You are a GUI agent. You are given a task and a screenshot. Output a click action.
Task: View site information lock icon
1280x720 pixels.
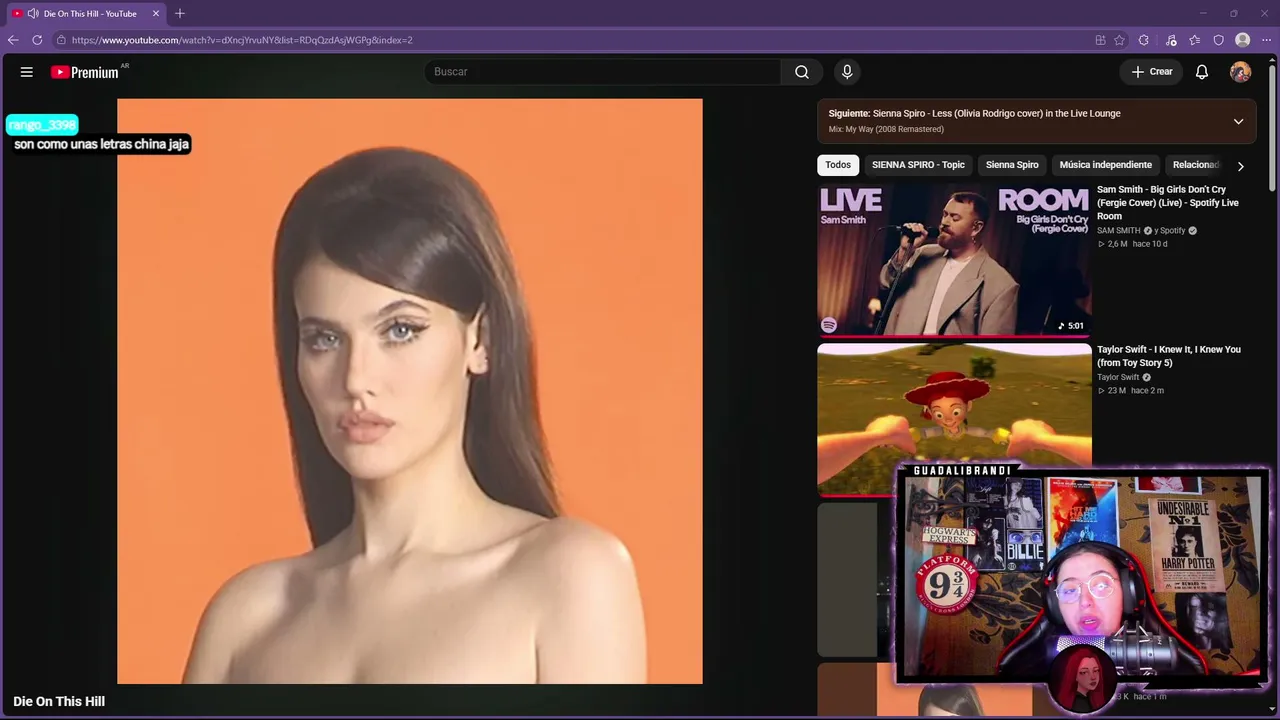point(61,40)
